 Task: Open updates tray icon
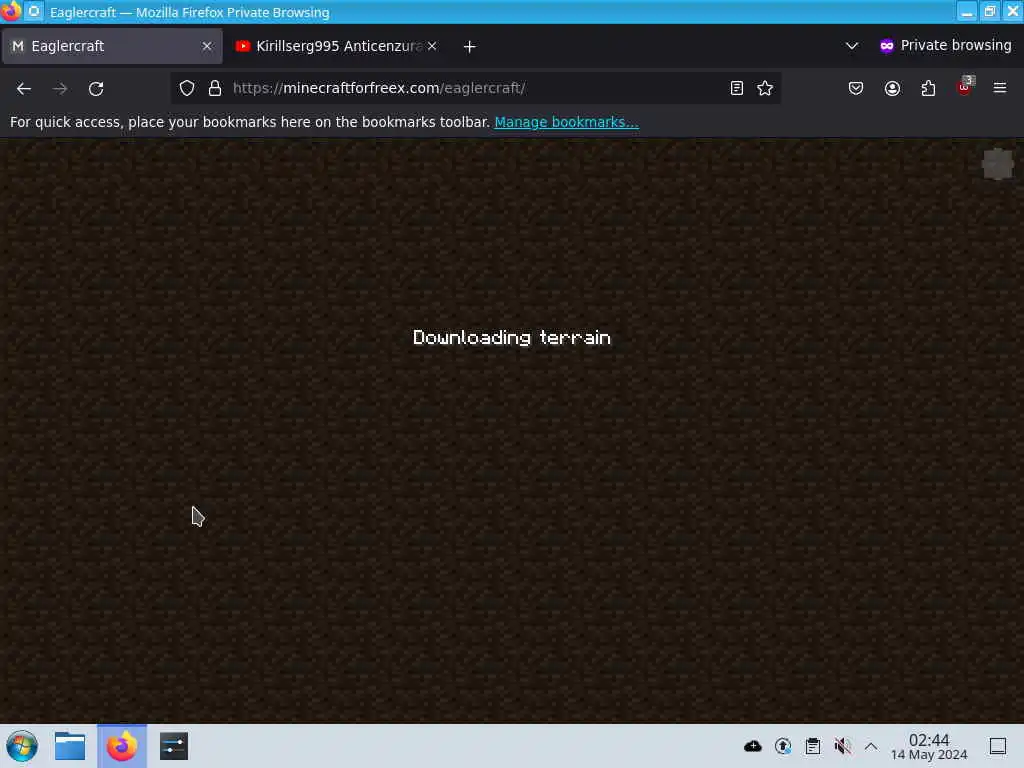pos(782,746)
